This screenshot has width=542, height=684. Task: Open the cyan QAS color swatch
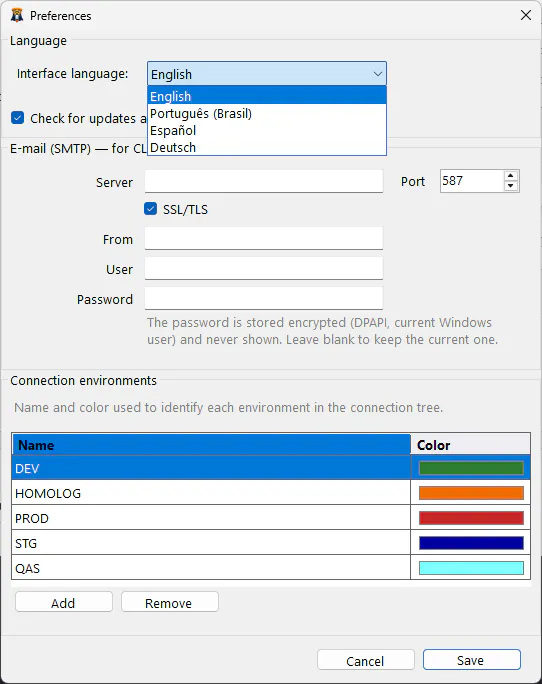pos(471,568)
